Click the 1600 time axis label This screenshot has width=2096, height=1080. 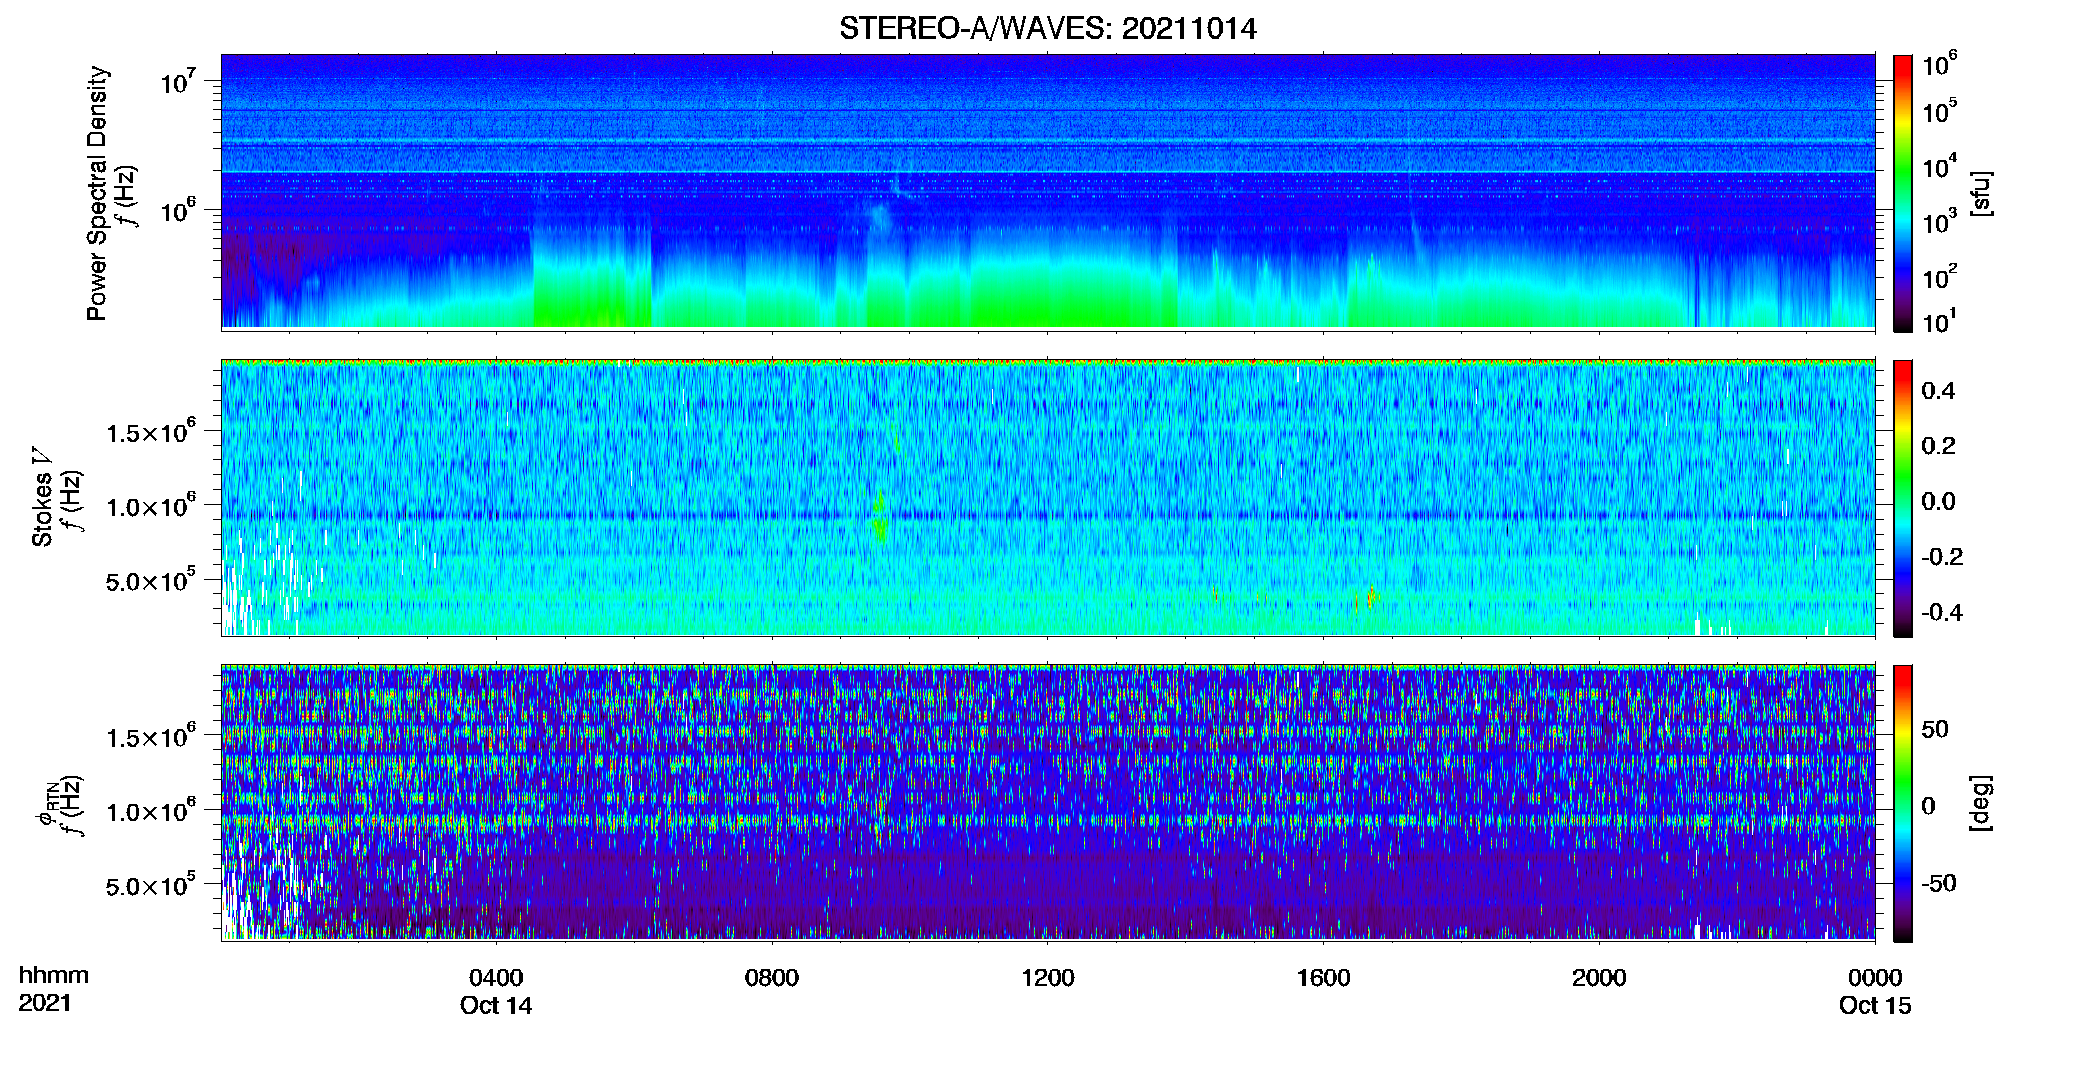coord(1324,978)
